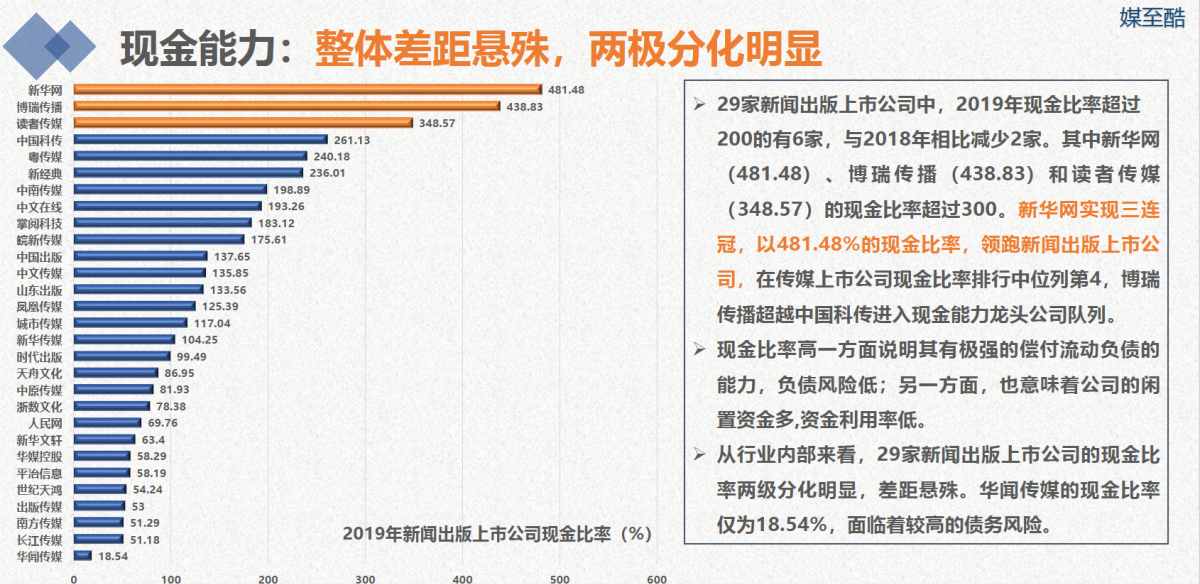Select the orange 博瑞传播 bar
The height and width of the screenshot is (584, 1200).
[286, 106]
